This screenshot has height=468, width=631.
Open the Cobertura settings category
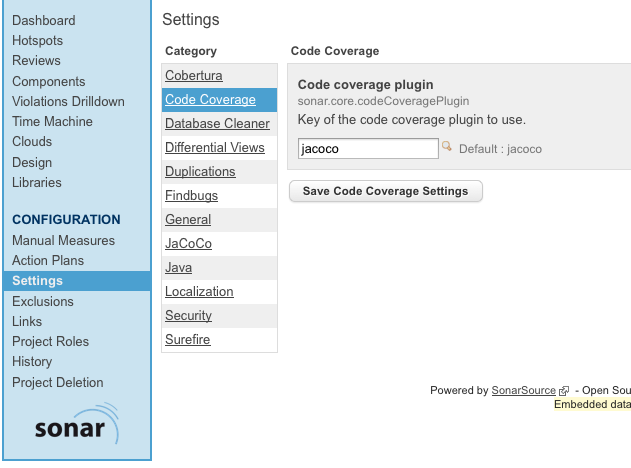[x=194, y=76]
